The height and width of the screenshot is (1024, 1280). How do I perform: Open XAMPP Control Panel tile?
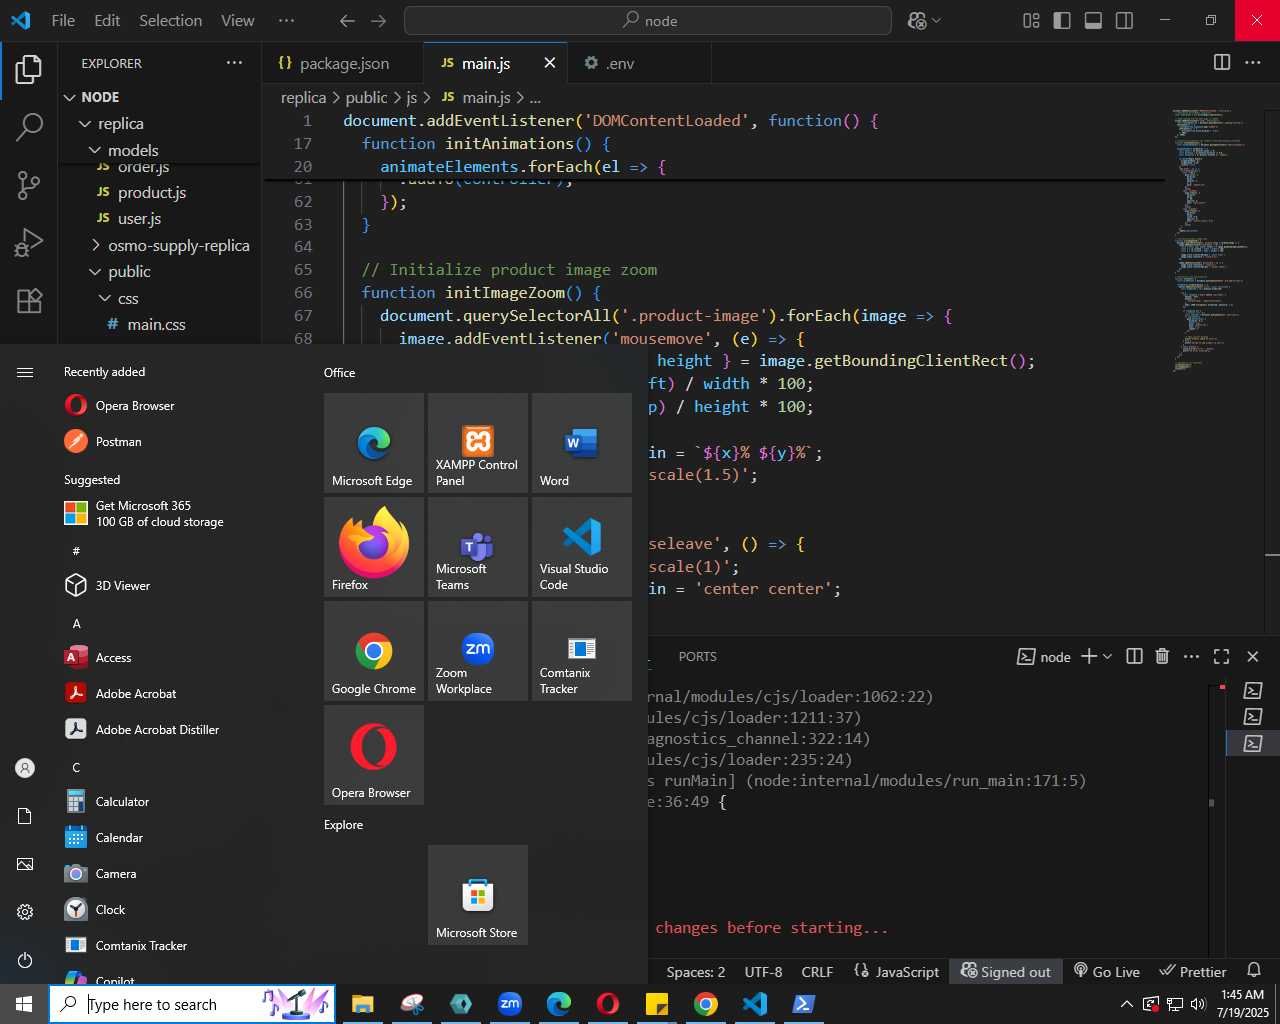pos(478,443)
